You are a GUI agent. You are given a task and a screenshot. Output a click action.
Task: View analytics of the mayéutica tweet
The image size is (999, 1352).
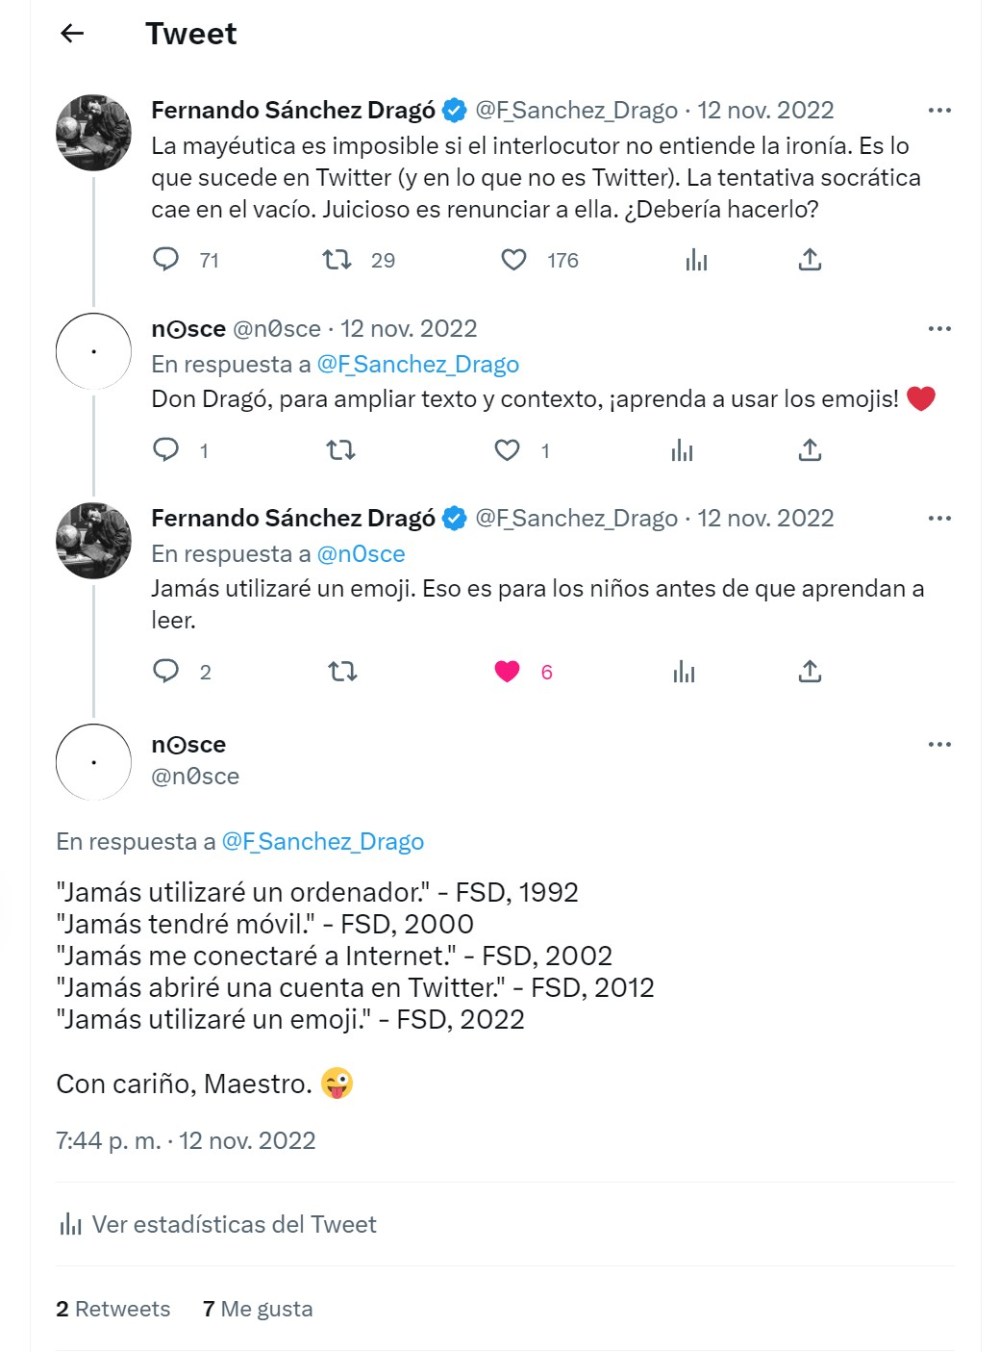click(696, 261)
